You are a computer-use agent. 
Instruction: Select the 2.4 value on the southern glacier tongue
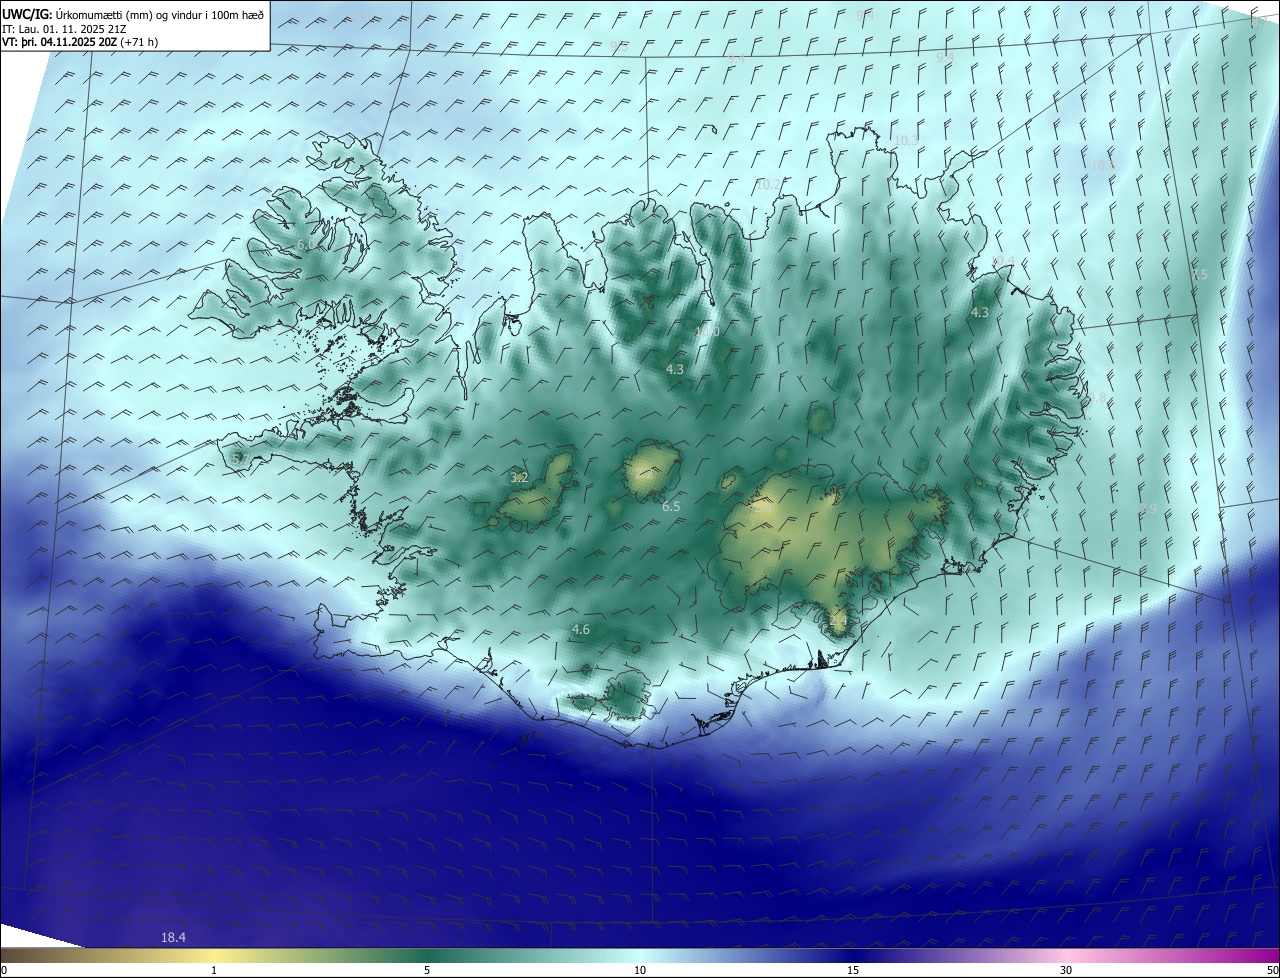point(838,620)
